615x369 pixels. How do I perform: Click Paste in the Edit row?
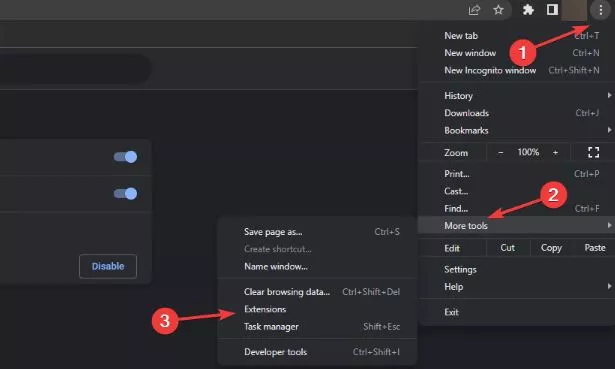click(595, 248)
